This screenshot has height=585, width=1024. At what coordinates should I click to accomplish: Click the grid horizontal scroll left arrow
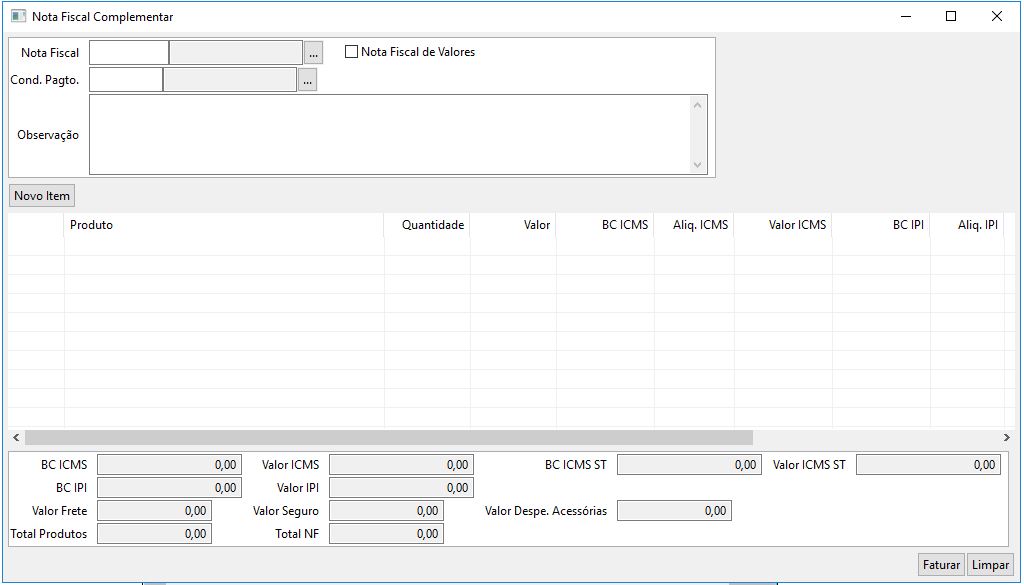16,437
